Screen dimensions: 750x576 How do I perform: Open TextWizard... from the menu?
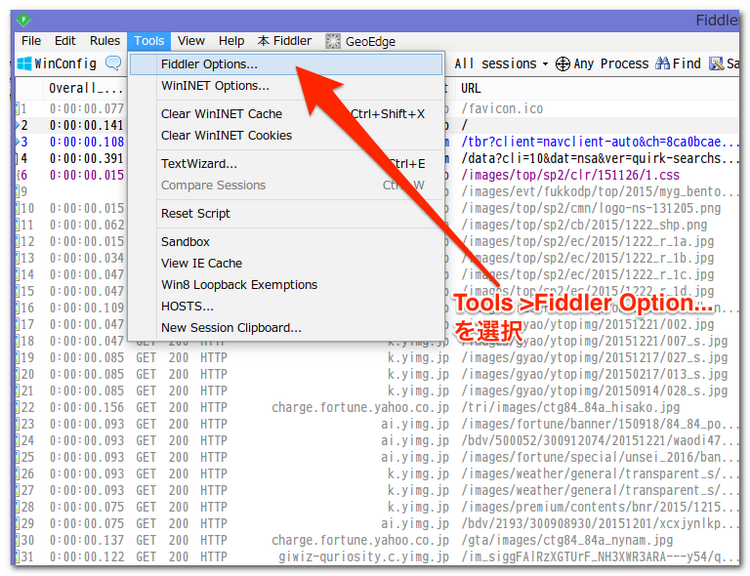click(x=286, y=164)
